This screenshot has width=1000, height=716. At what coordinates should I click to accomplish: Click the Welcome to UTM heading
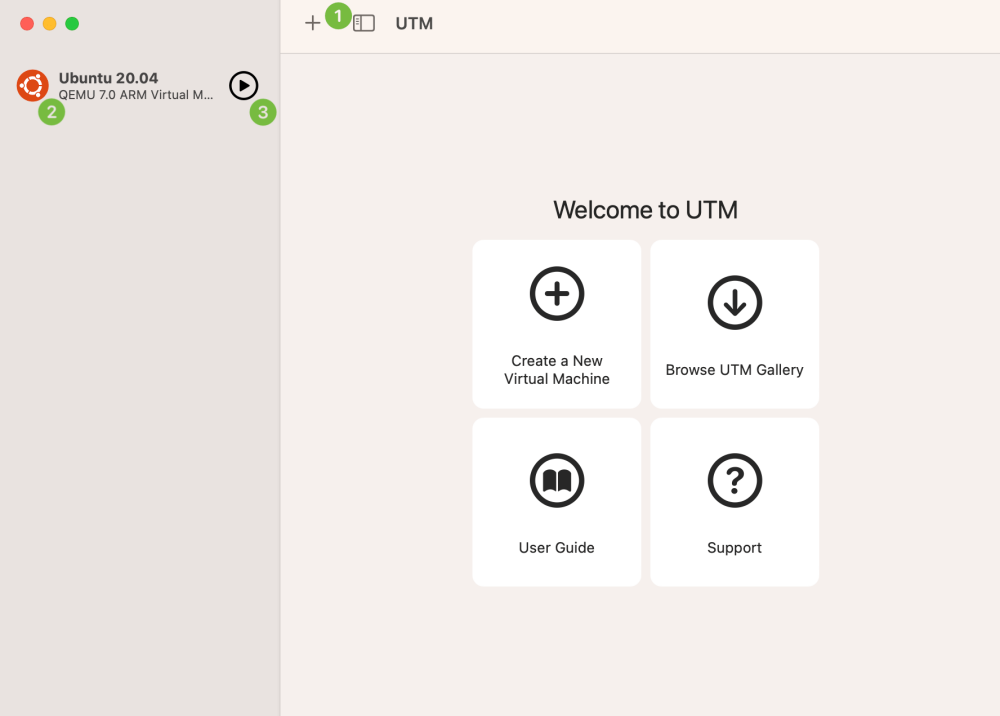coord(645,210)
